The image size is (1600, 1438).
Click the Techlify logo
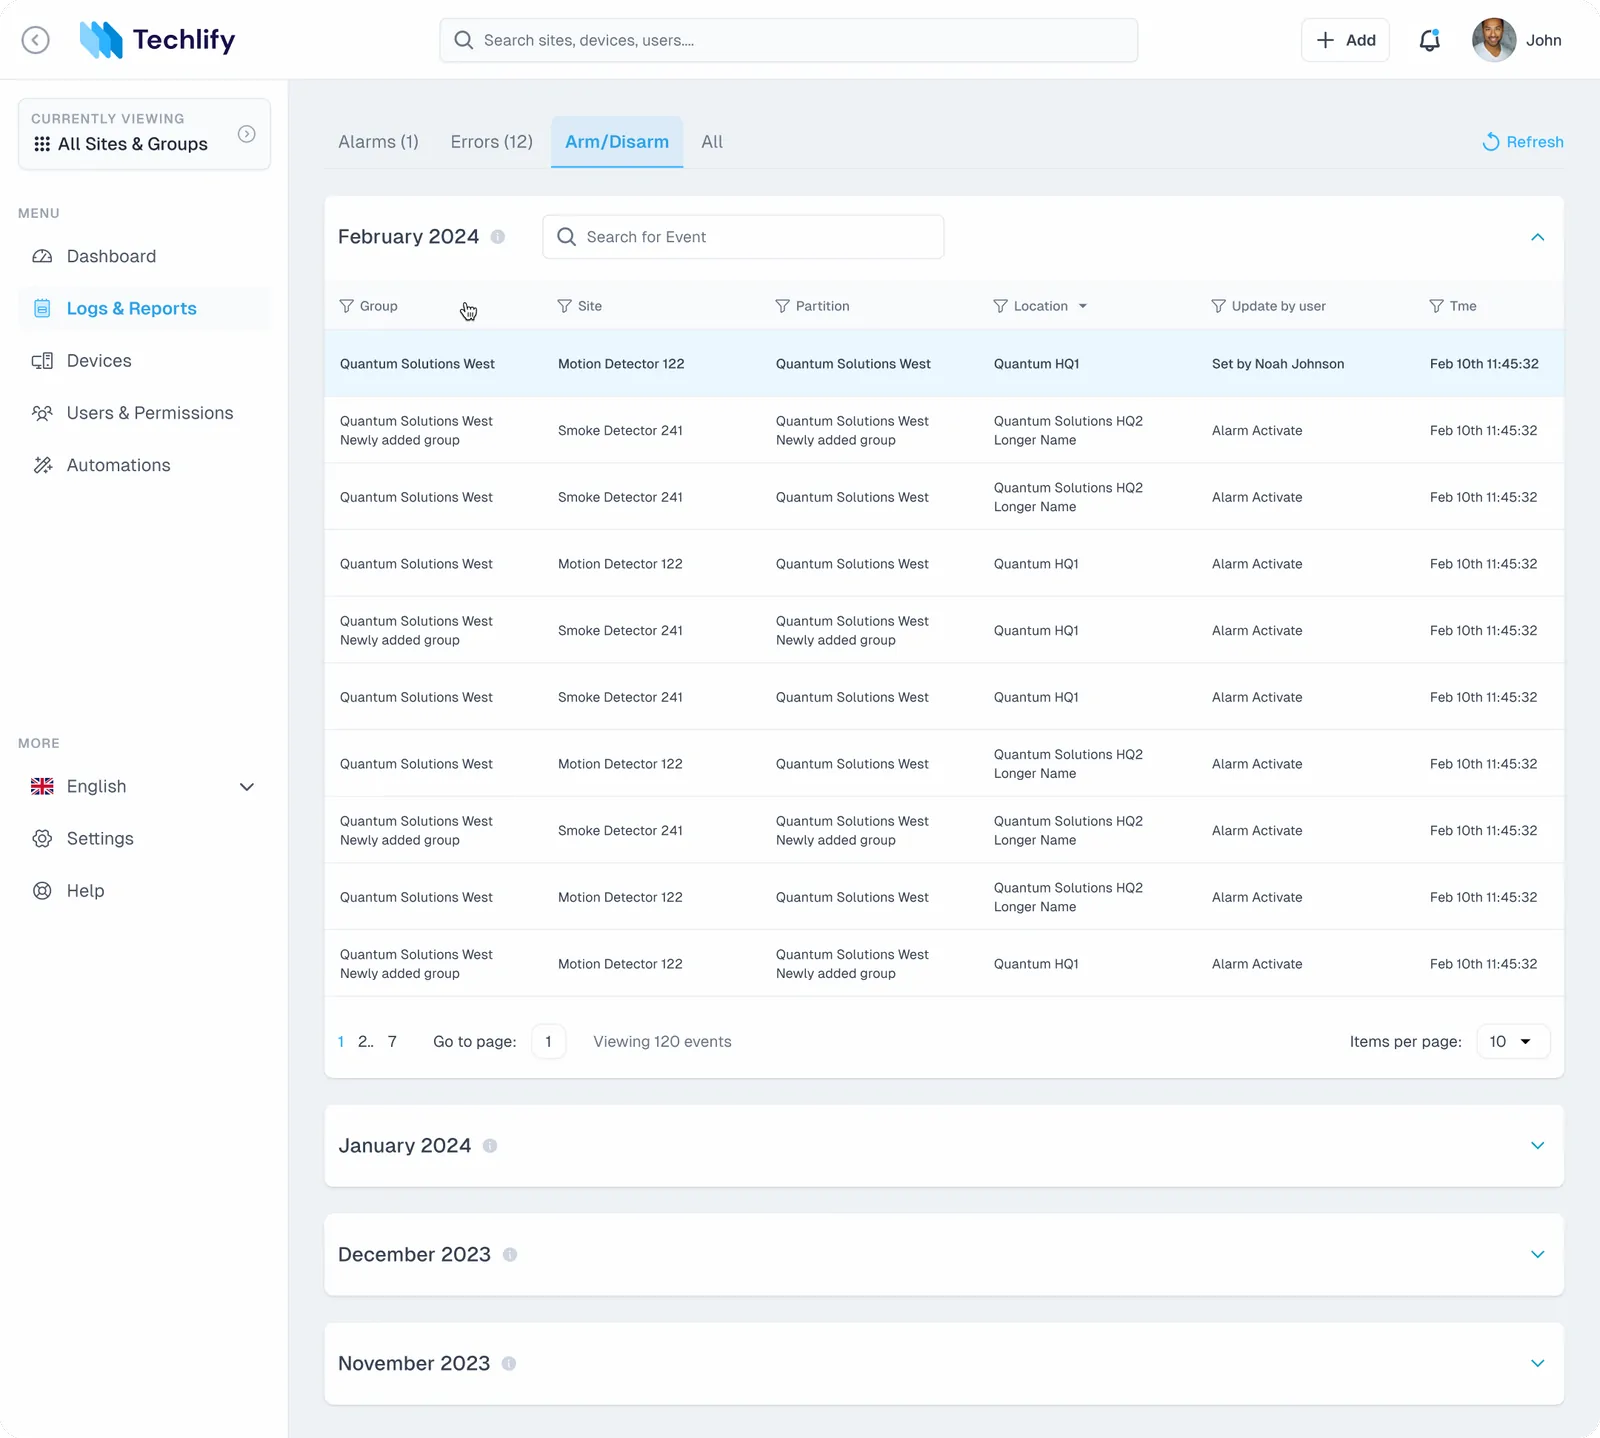click(157, 40)
